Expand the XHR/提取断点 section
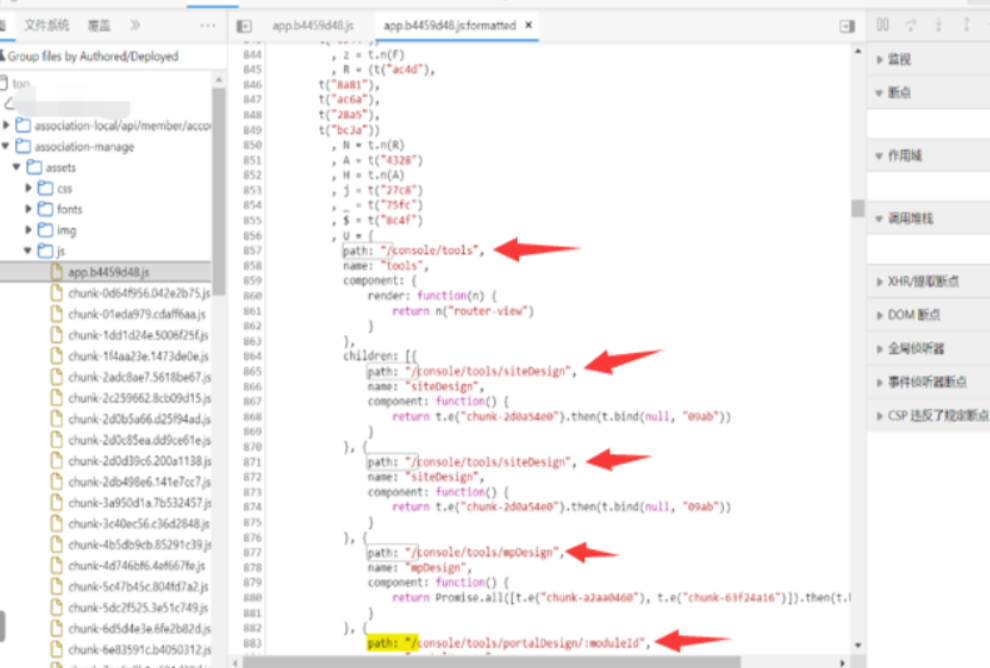 [923, 282]
